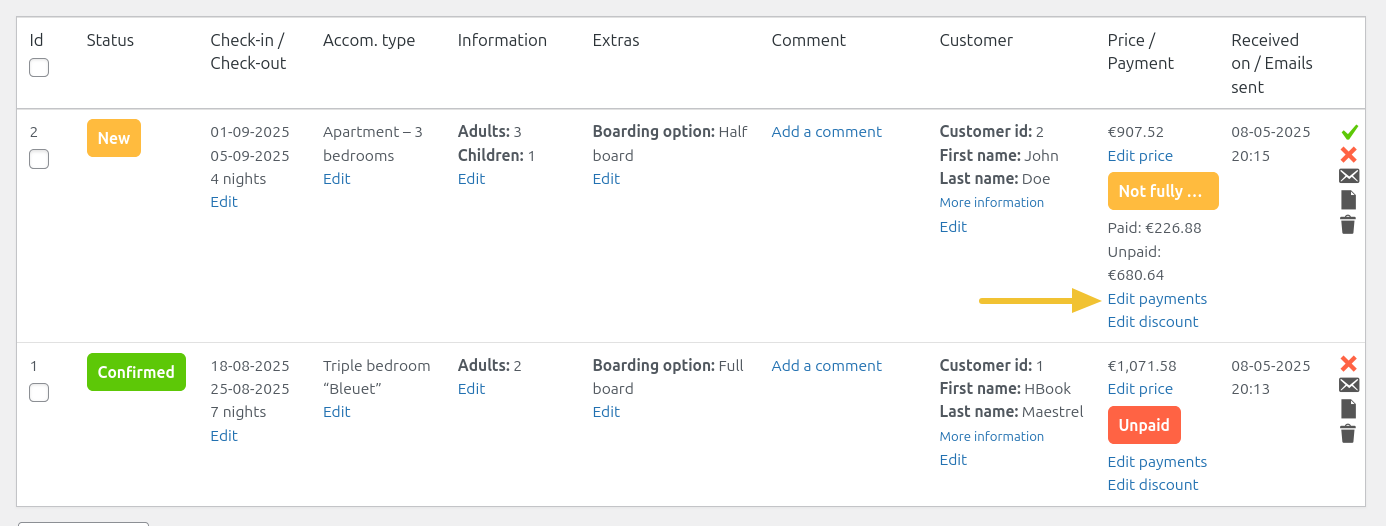This screenshot has height=526, width=1386.
Task: Click envelope icon for HBook Maestrel reservation
Action: (1349, 386)
